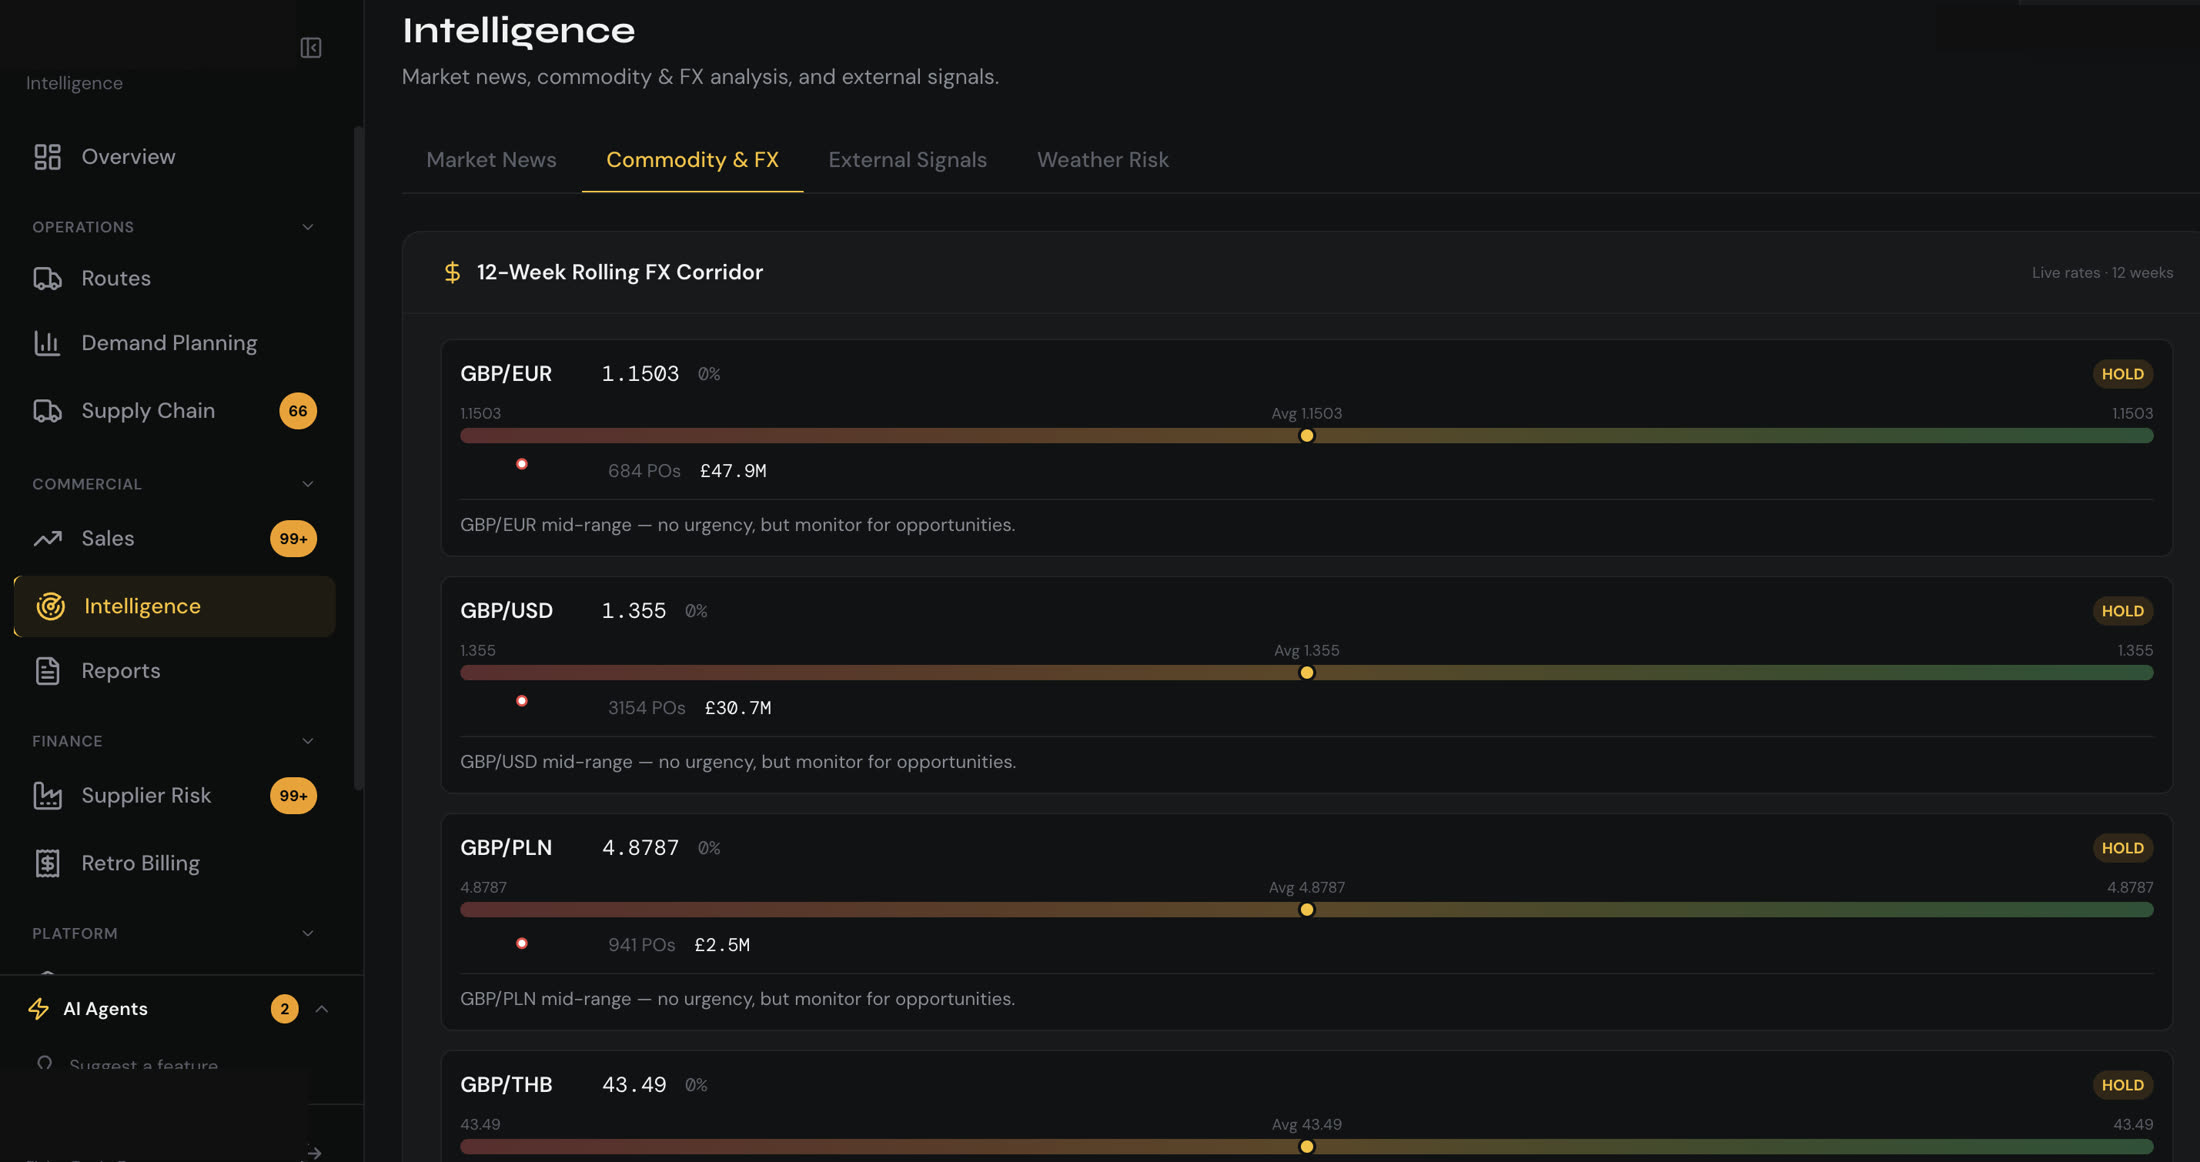The image size is (2200, 1162).
Task: Click the "Avg 1.1503" label
Action: (x=1306, y=414)
